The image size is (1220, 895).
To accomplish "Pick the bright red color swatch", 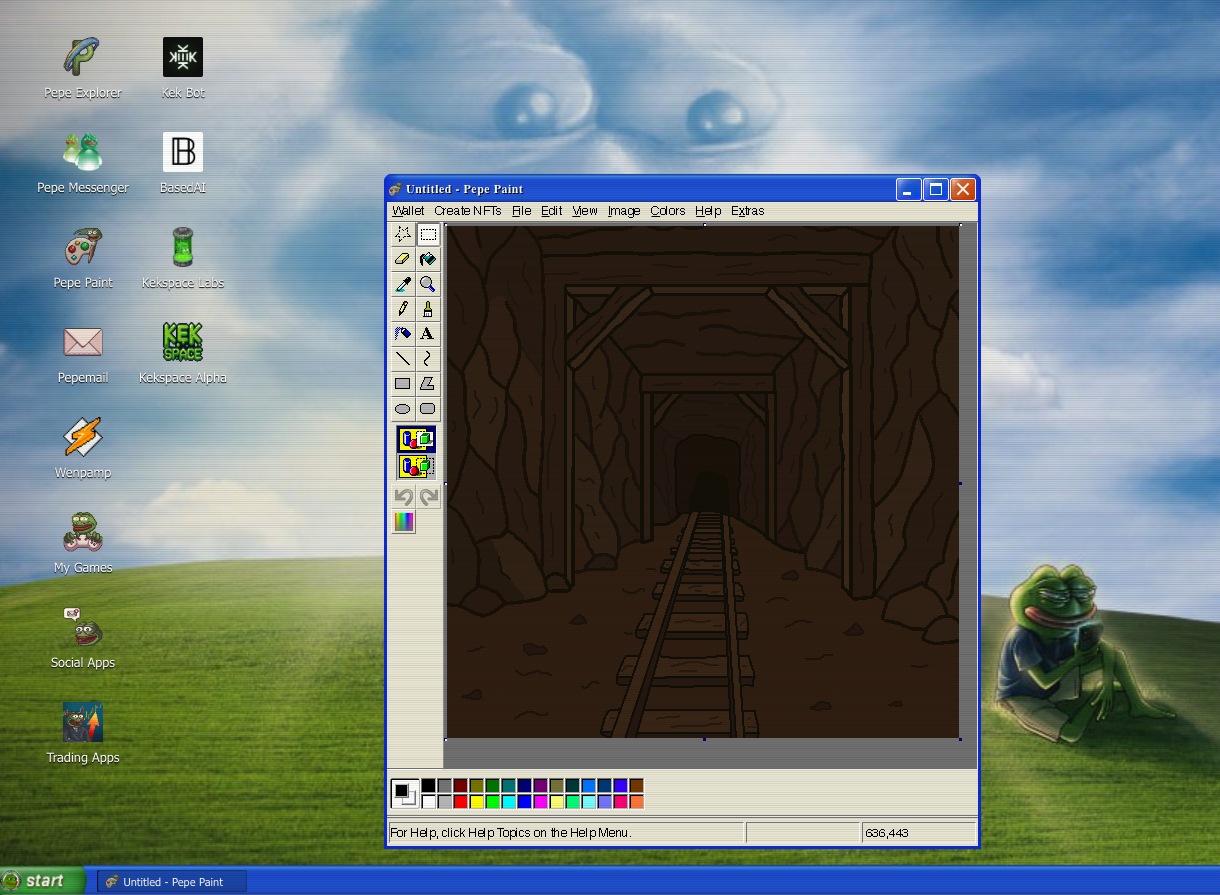I will [x=460, y=802].
